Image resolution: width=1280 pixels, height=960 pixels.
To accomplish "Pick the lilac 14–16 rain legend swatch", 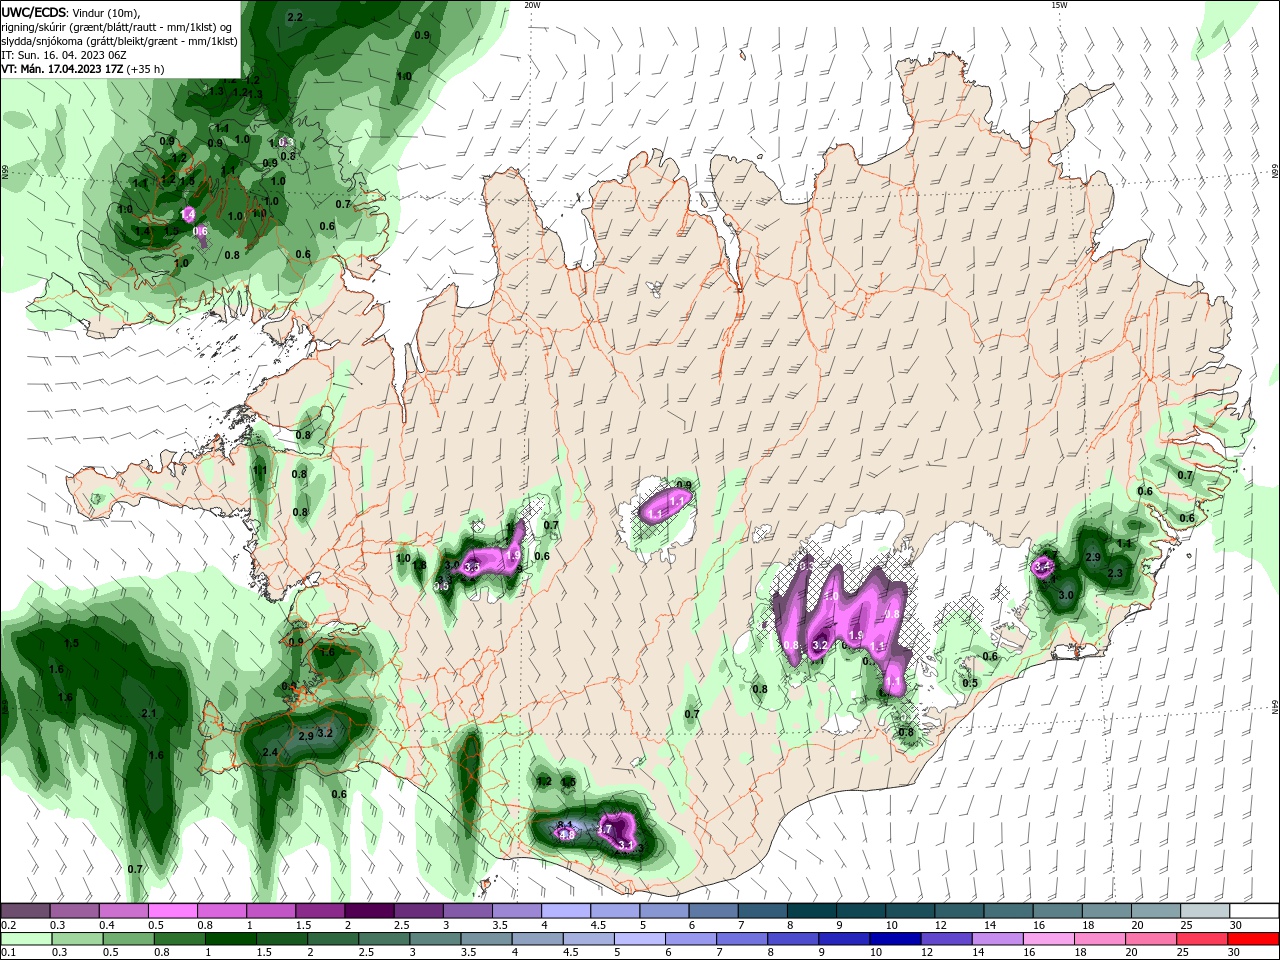I will click(x=1000, y=939).
